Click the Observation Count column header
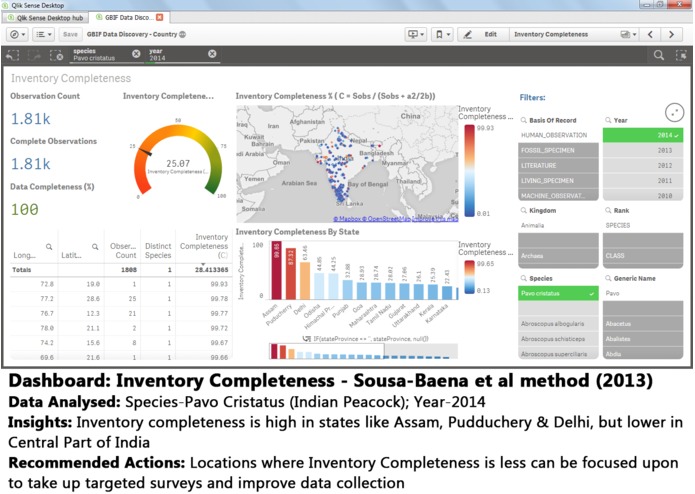This screenshot has height=494, width=695. click(x=123, y=250)
